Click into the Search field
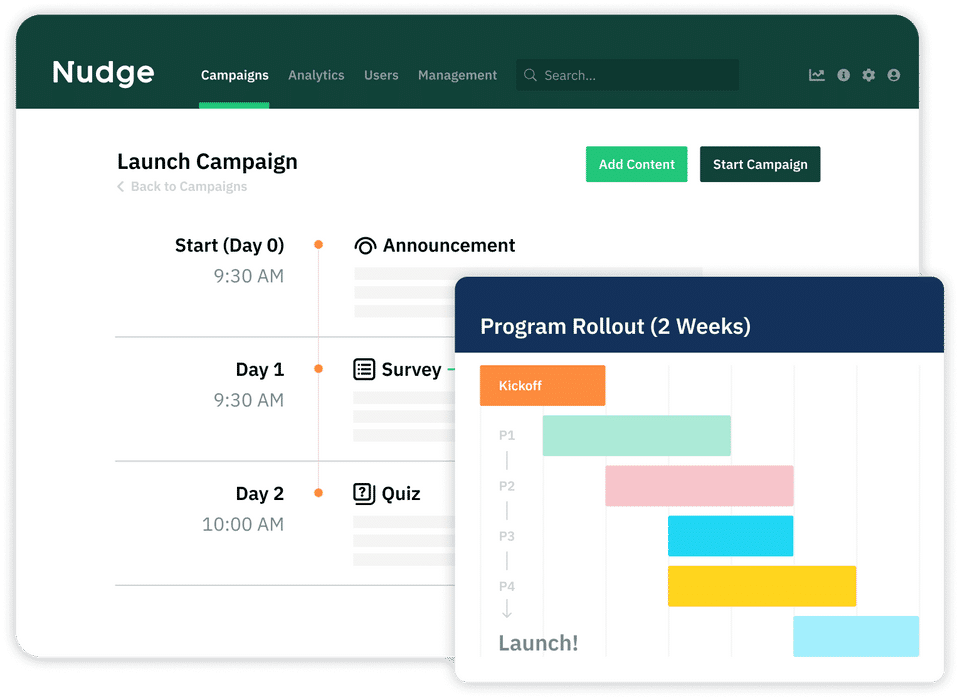 pyautogui.click(x=627, y=75)
